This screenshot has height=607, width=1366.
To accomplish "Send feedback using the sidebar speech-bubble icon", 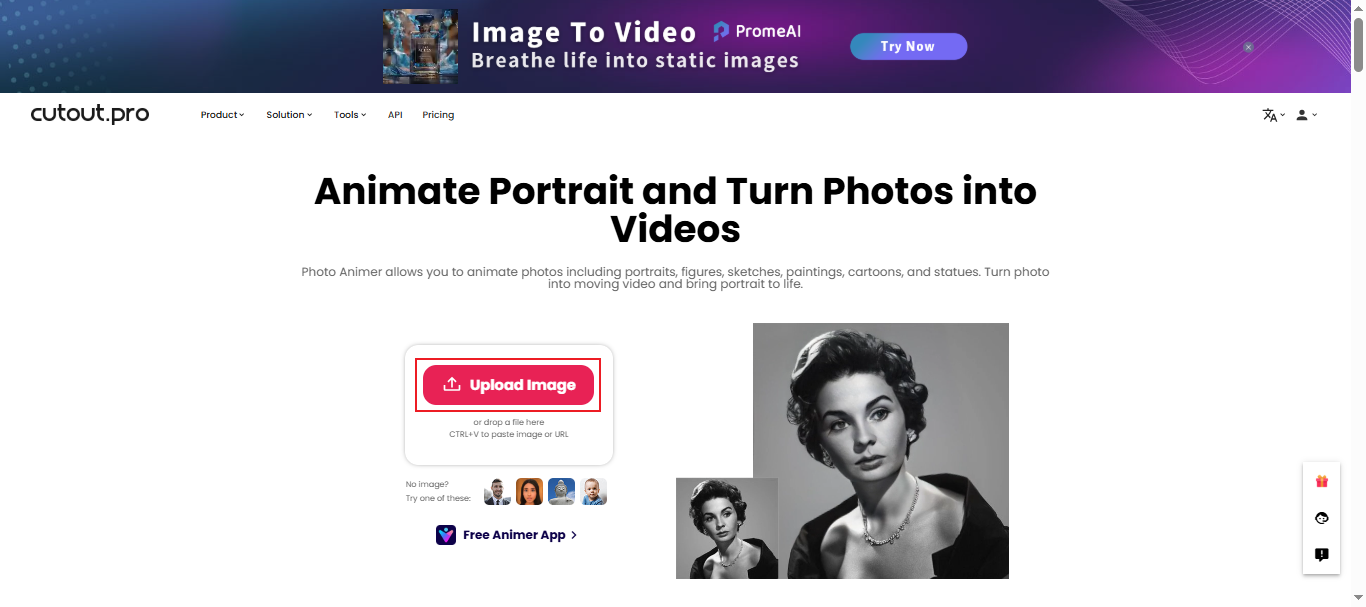I will point(1321,554).
